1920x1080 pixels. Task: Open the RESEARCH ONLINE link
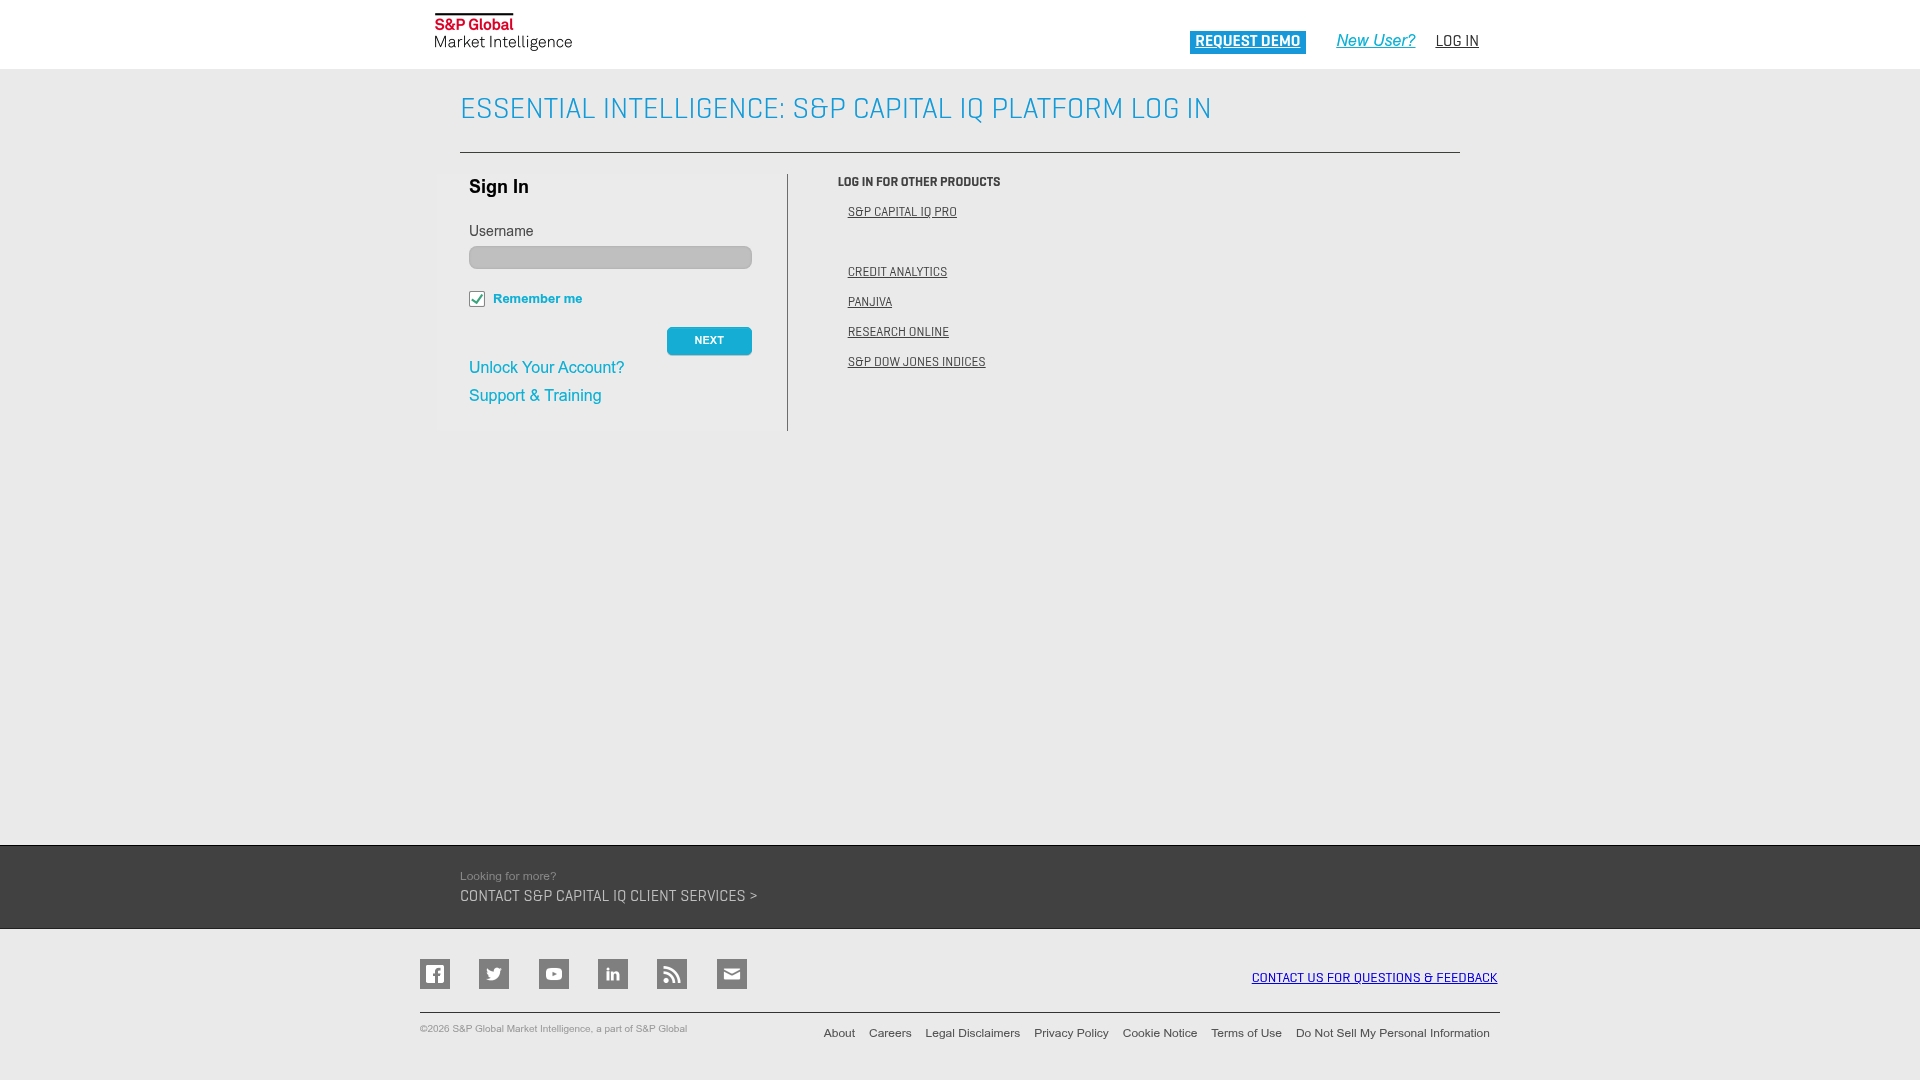coord(898,331)
